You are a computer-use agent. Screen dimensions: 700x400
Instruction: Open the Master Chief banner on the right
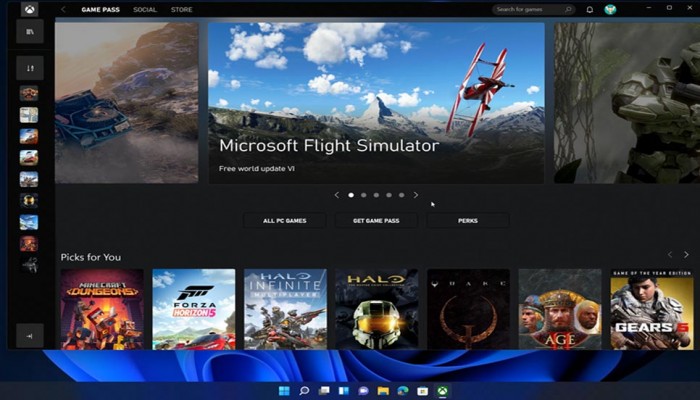tap(627, 103)
